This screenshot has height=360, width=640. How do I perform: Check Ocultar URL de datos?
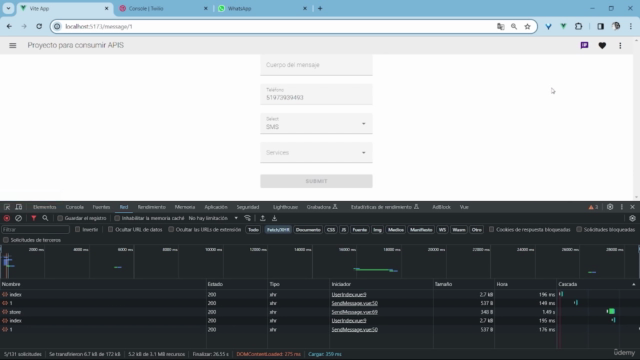[111, 229]
